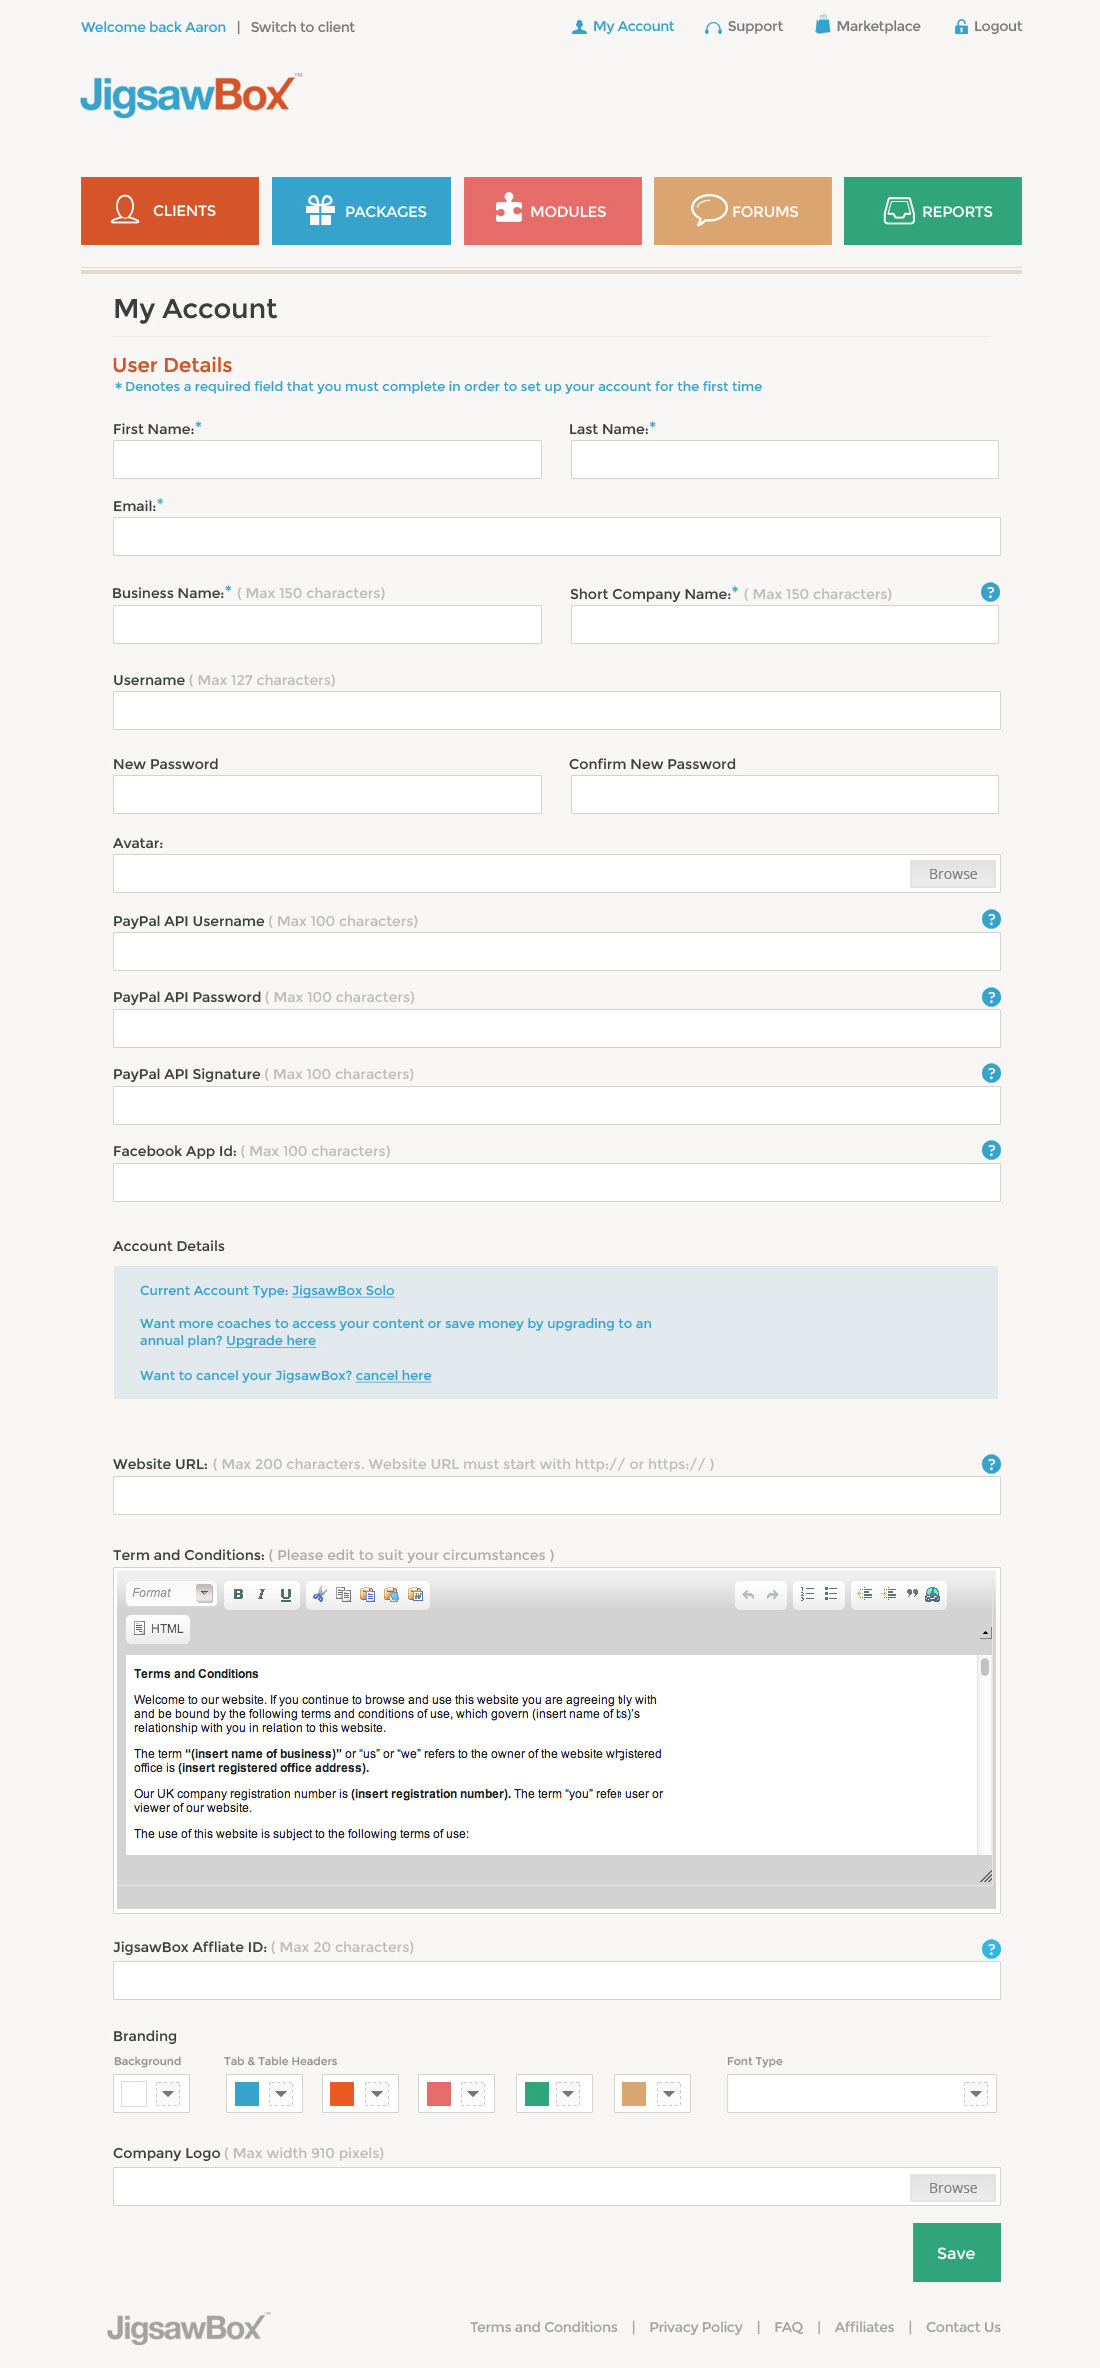Collapse the editor toolbar with small arrow

tap(986, 1633)
